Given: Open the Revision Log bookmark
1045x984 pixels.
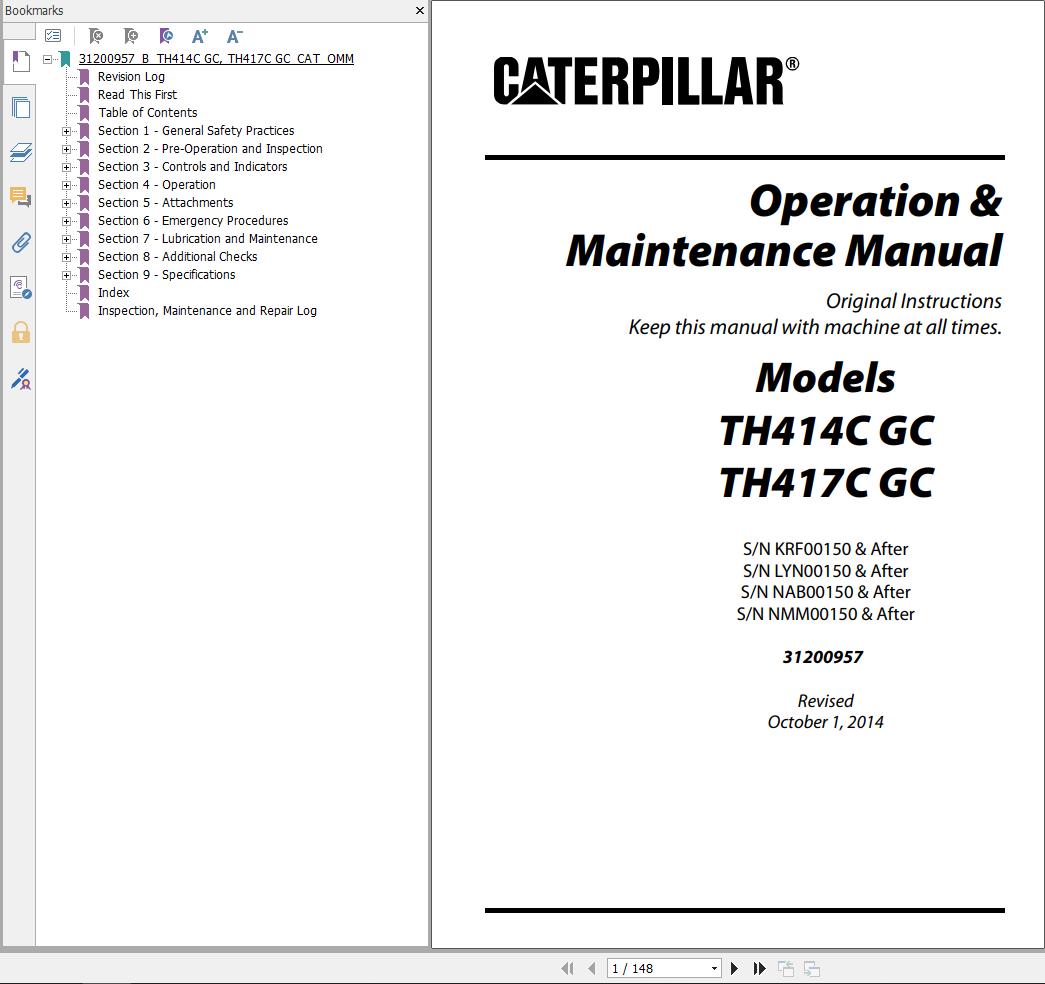Looking at the screenshot, I should [131, 77].
